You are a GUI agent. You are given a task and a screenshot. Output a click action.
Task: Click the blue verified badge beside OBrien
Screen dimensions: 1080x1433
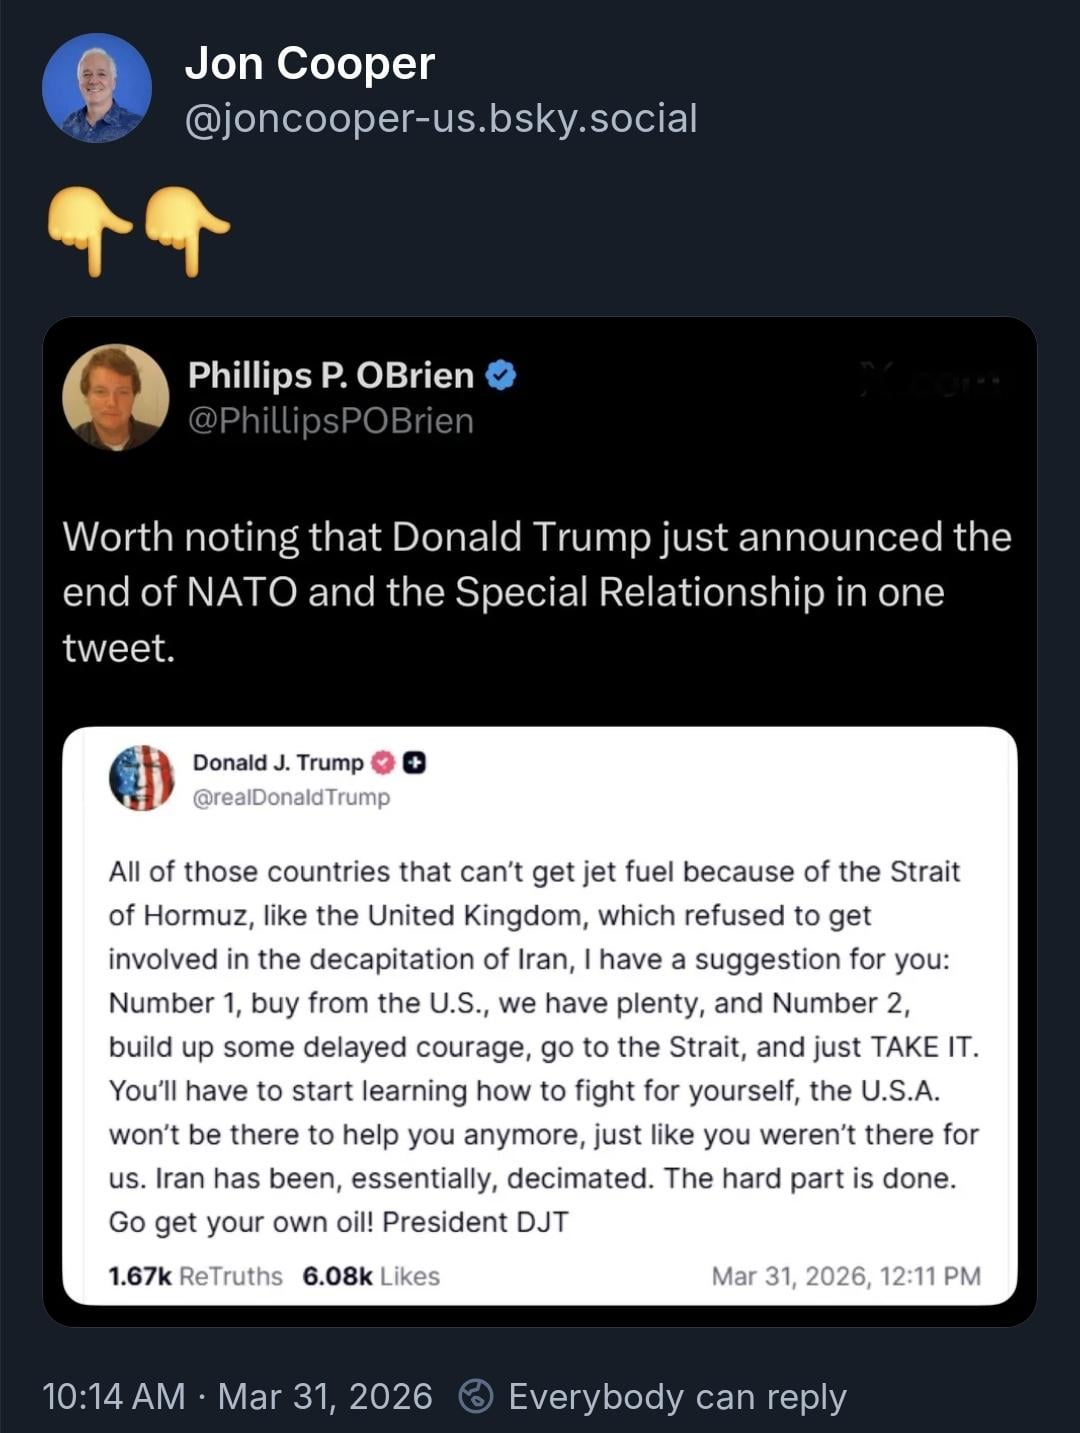(x=501, y=376)
